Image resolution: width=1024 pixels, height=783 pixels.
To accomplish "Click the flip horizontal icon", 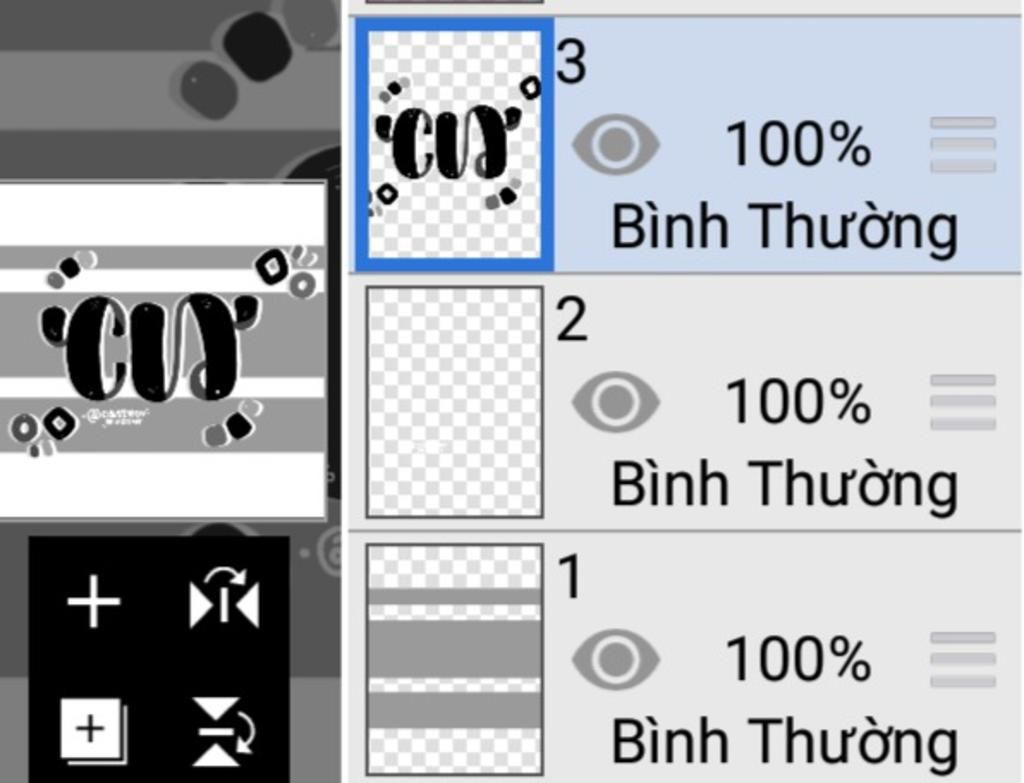I will [x=224, y=598].
